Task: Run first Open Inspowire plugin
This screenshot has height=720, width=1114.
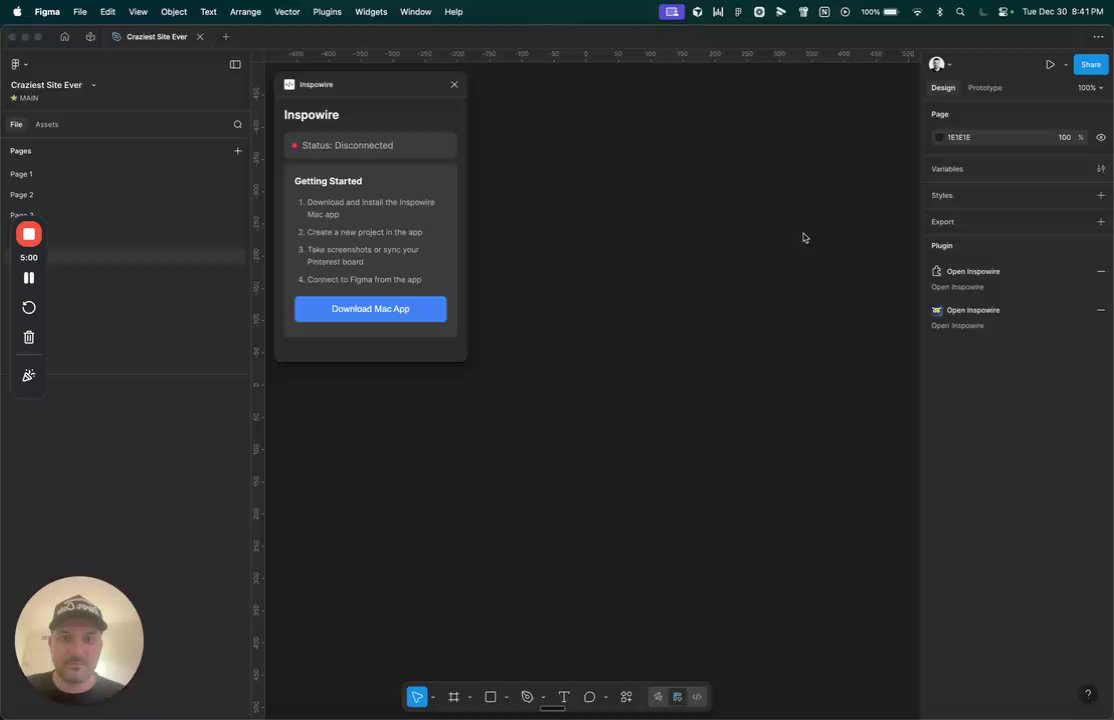Action: coord(973,272)
